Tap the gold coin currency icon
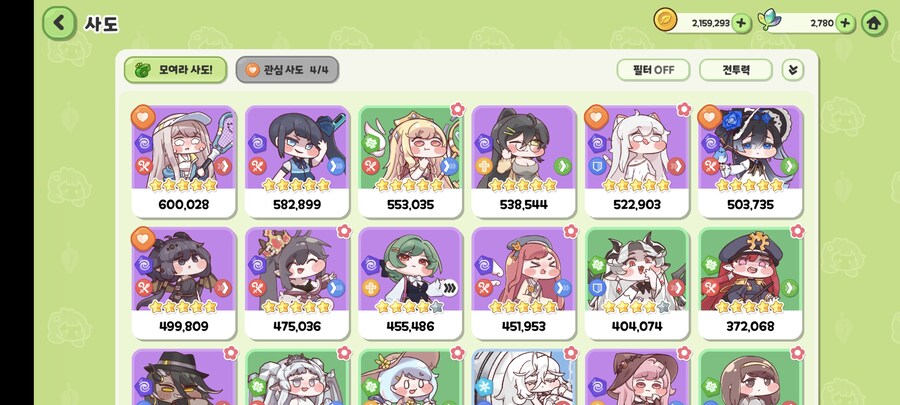900x405 pixels. [x=665, y=20]
